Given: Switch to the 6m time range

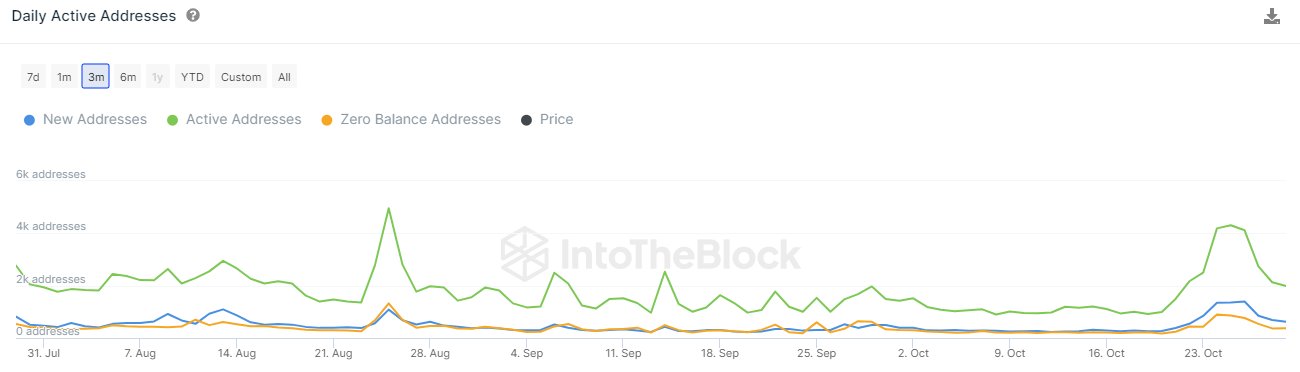Looking at the screenshot, I should coord(128,77).
